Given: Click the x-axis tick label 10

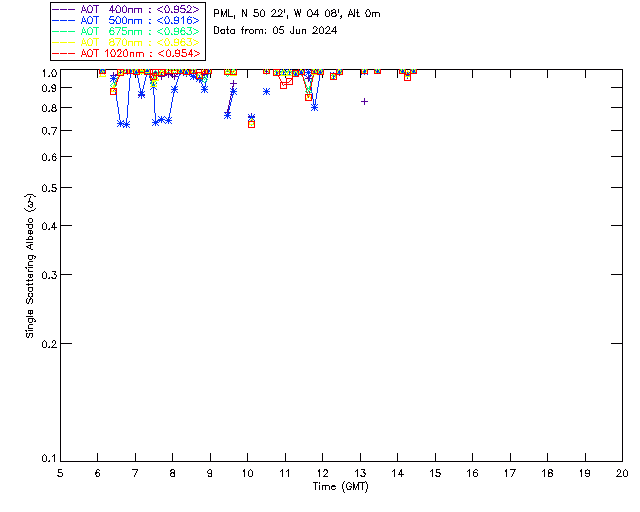Looking at the screenshot, I should click(x=247, y=473).
